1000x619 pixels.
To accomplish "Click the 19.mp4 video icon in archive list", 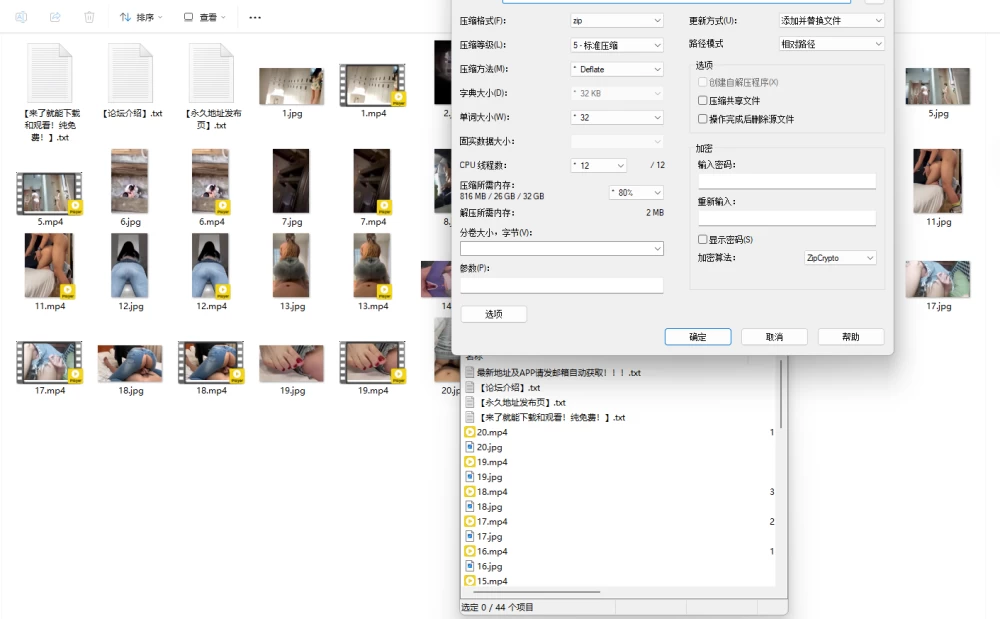I will [470, 462].
